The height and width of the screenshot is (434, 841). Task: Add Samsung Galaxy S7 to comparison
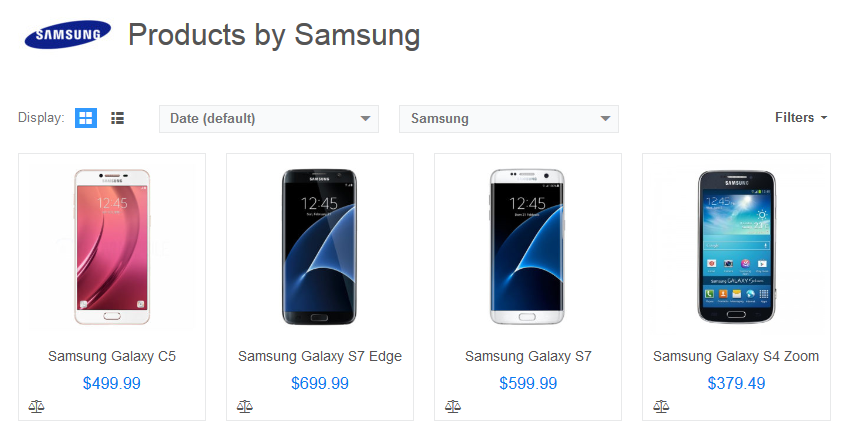pos(453,406)
